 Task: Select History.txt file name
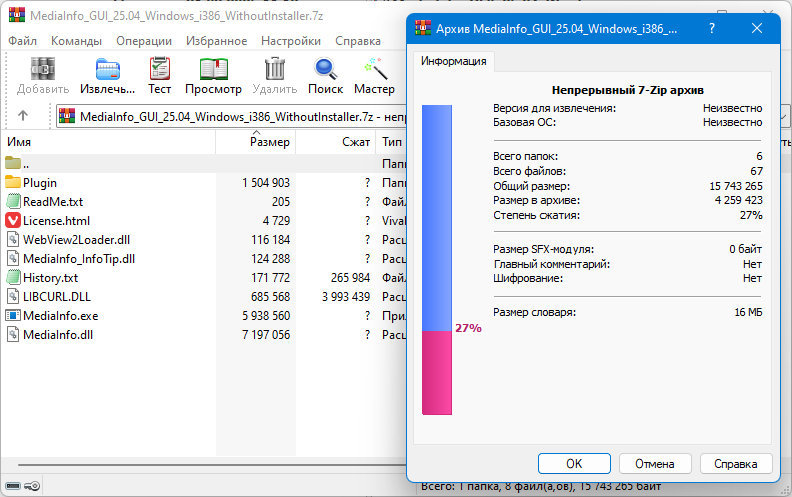click(x=51, y=278)
